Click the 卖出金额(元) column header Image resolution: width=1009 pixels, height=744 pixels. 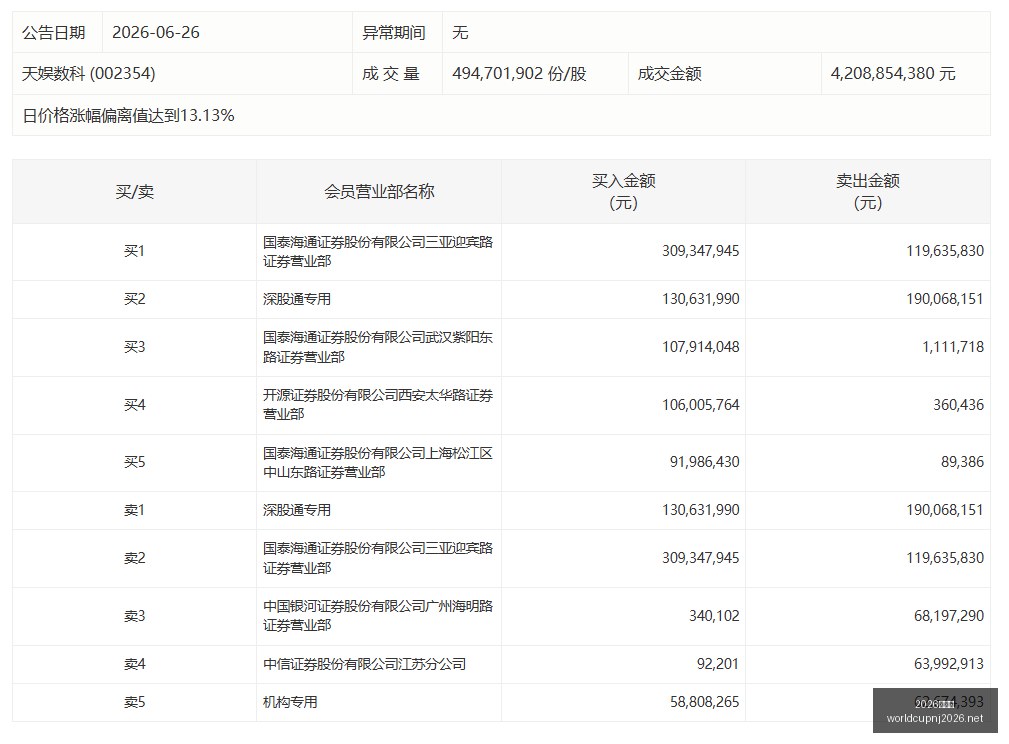click(x=867, y=191)
